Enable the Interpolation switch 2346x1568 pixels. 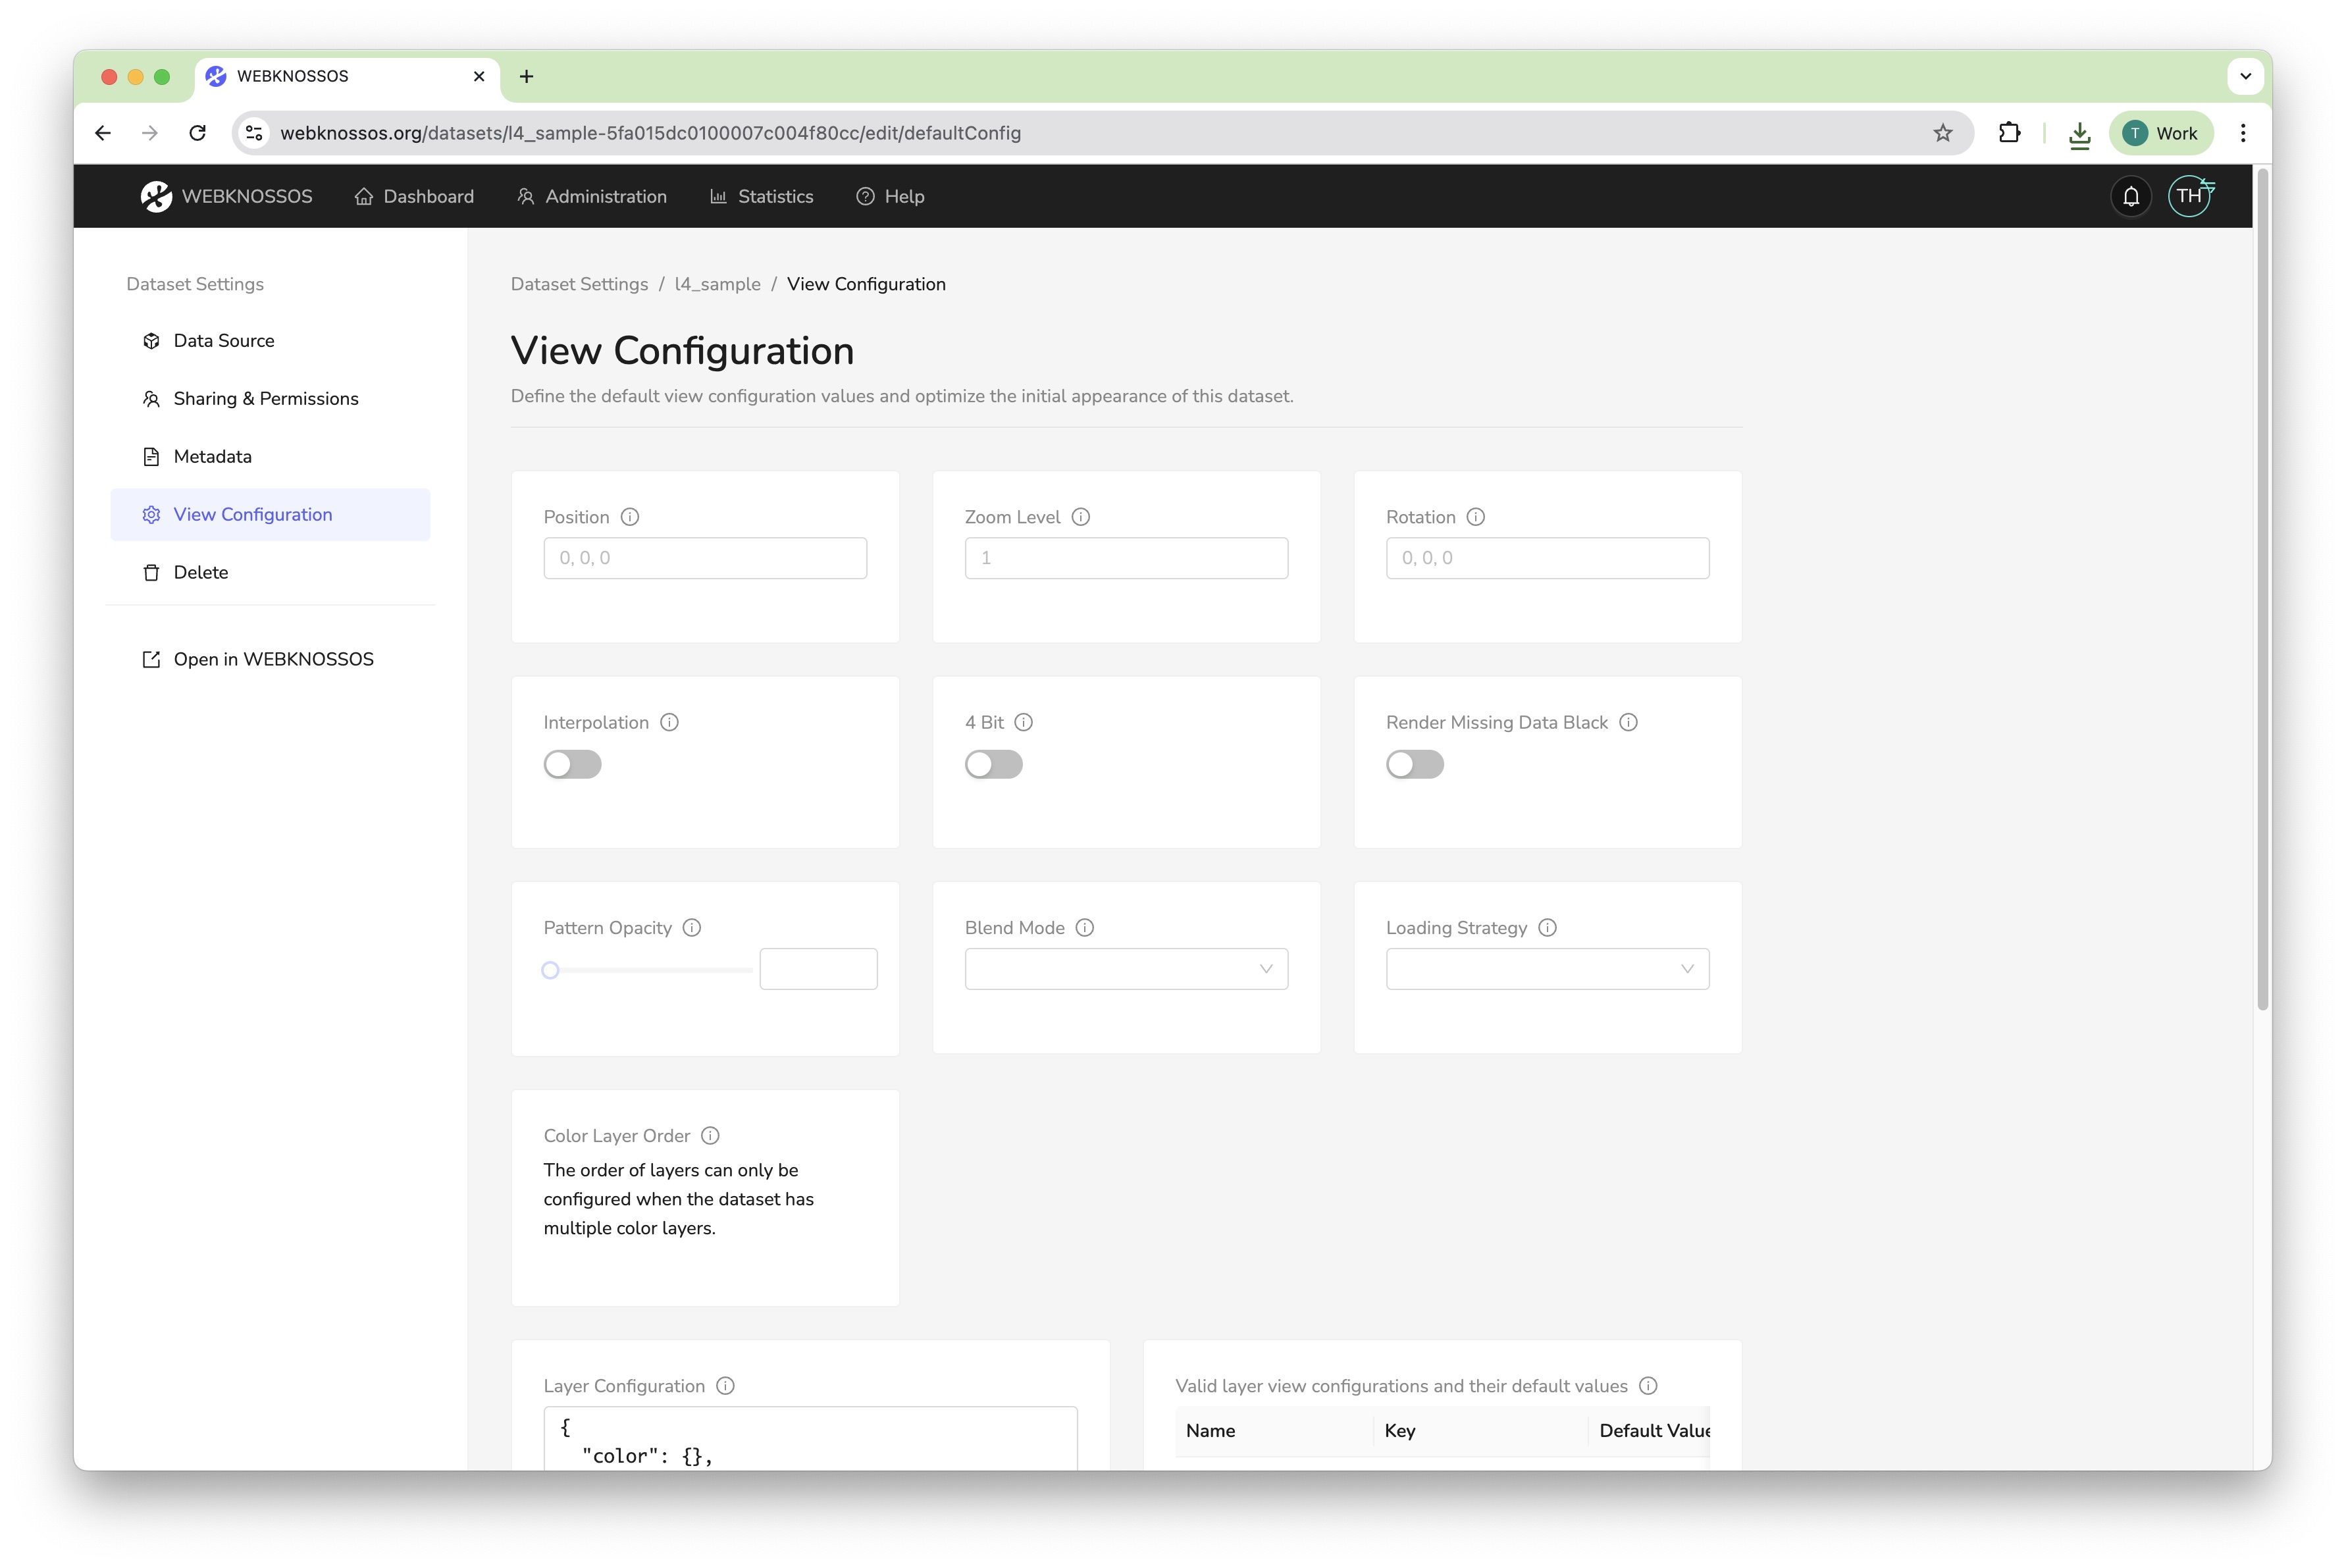[572, 764]
